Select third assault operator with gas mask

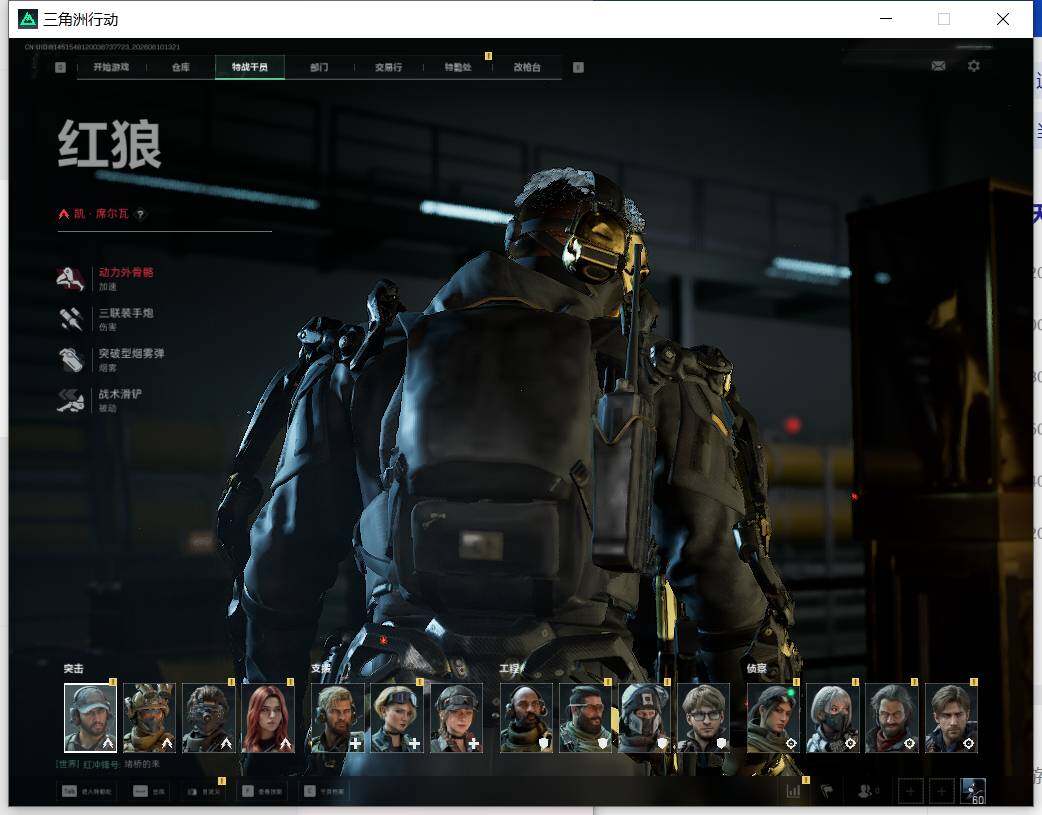coord(209,718)
